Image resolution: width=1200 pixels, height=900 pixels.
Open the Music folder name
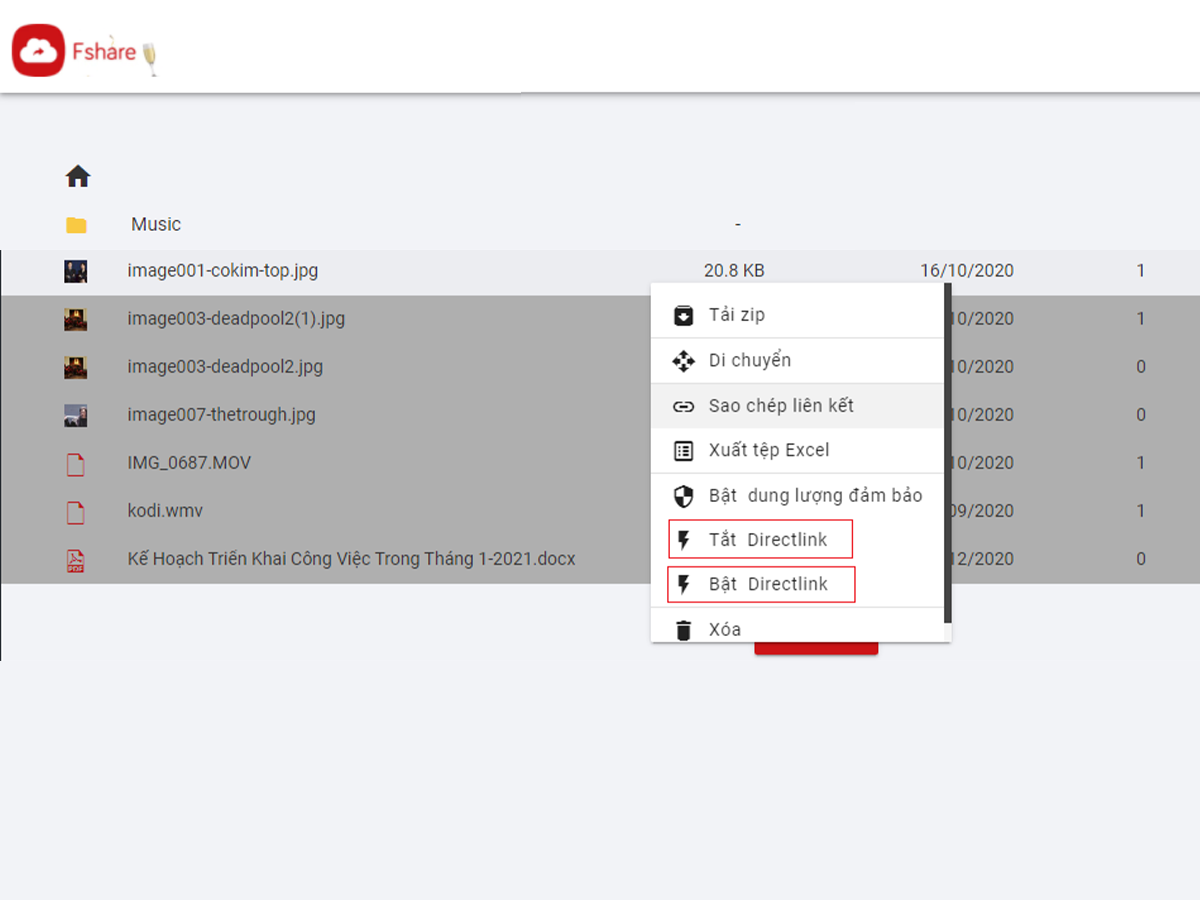[x=156, y=225]
